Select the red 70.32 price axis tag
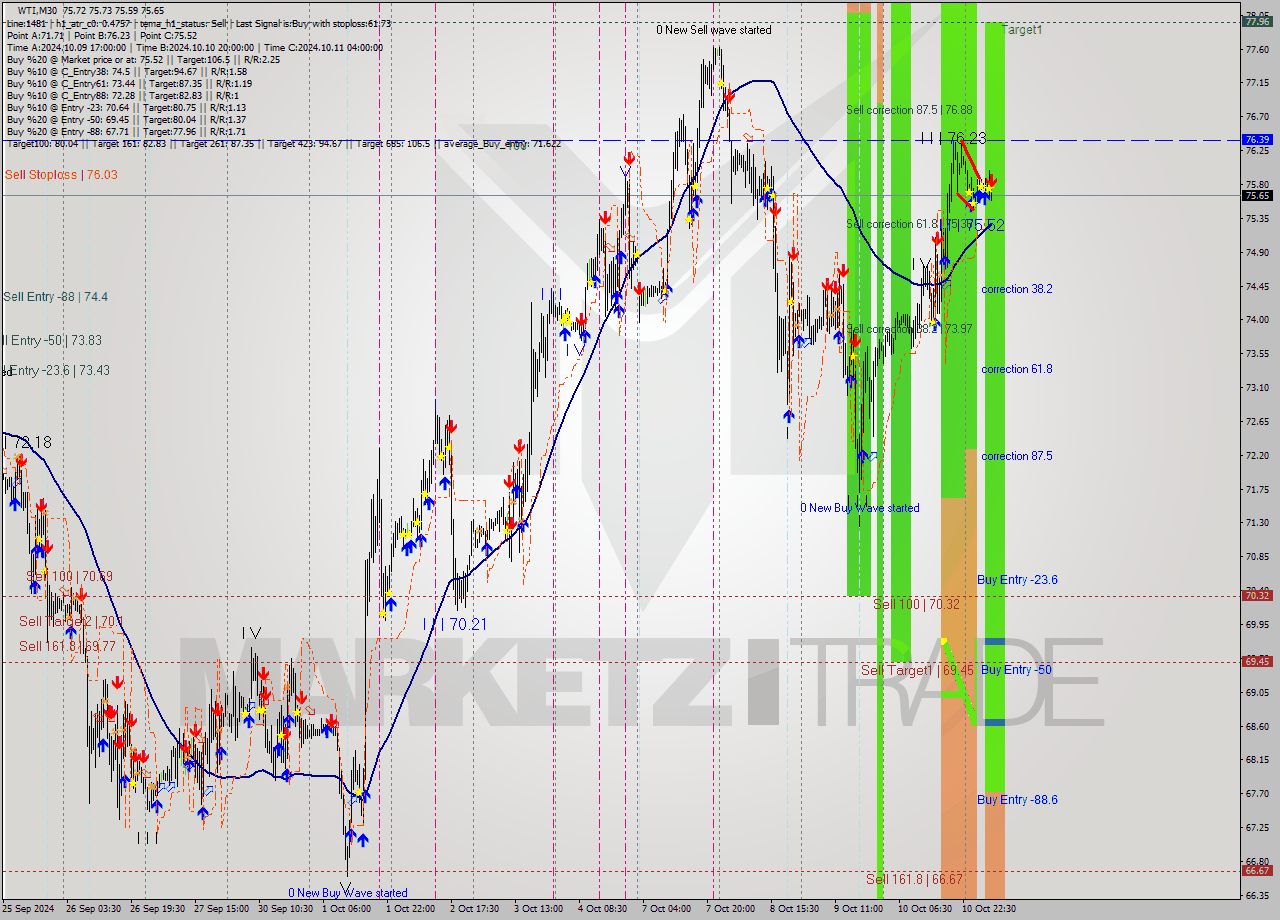The width and height of the screenshot is (1280, 920). (1257, 595)
